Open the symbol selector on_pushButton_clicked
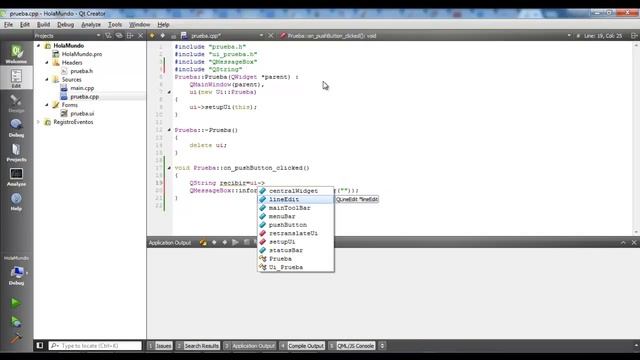Image resolution: width=640 pixels, height=360 pixels. point(424,36)
